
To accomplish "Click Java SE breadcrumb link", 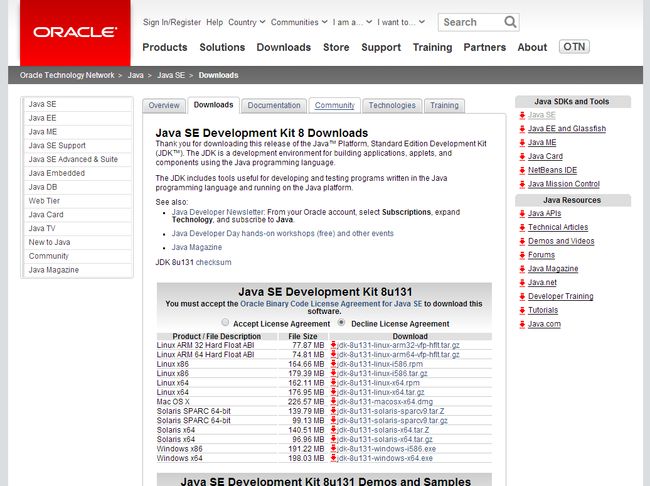I will pyautogui.click(x=171, y=75).
